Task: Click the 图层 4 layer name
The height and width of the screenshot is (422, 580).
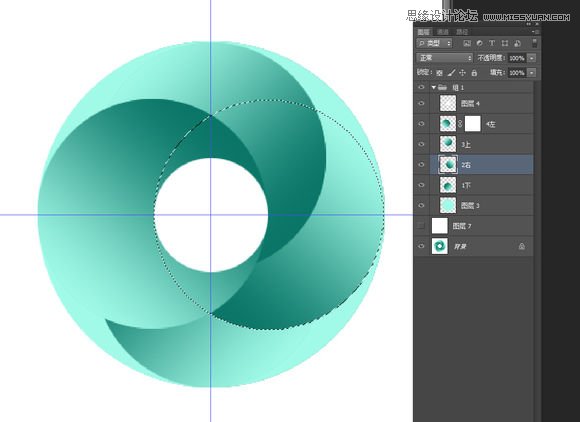Action: click(x=470, y=104)
